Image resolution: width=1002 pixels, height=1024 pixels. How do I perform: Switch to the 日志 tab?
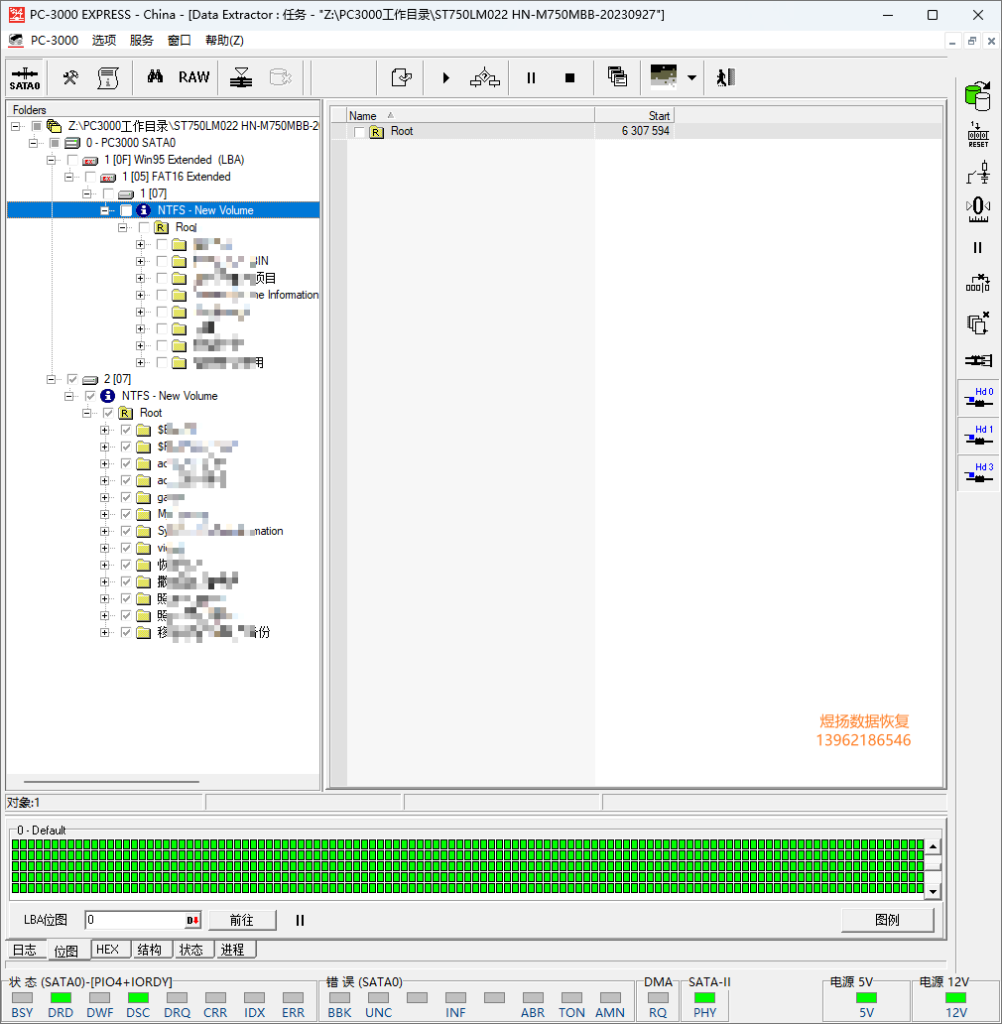25,950
